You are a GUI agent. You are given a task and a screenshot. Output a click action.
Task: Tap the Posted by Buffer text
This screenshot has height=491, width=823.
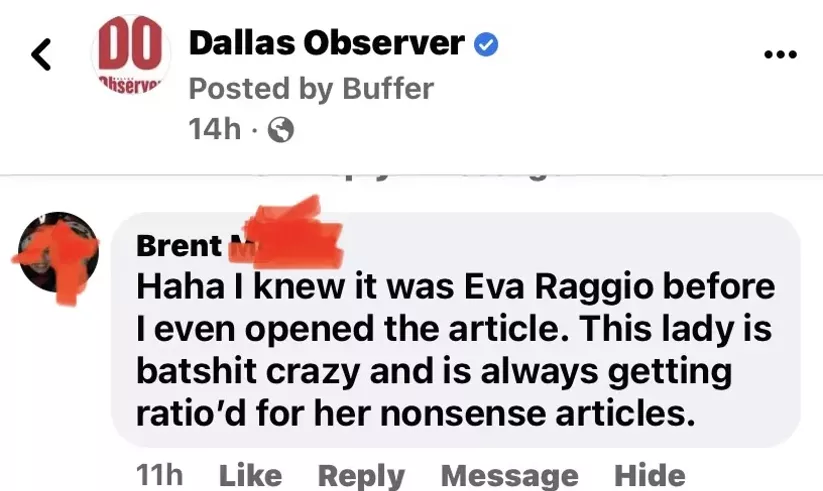pyautogui.click(x=311, y=88)
